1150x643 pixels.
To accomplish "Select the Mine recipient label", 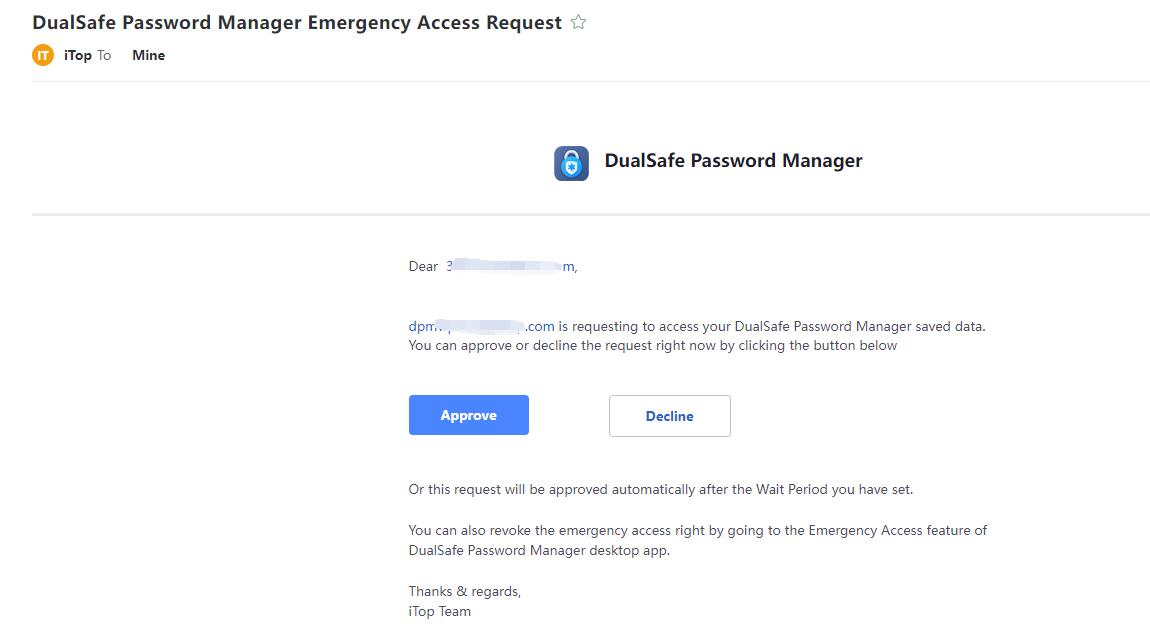I will (x=148, y=55).
